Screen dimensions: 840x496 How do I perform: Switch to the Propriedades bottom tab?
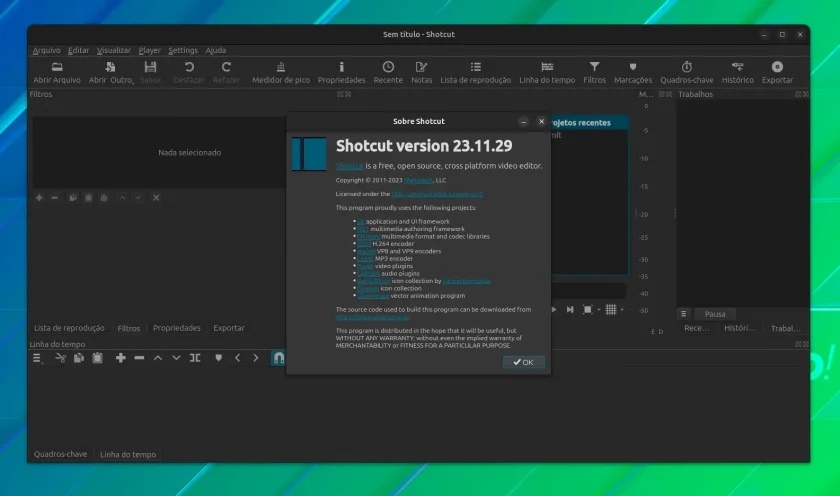click(x=177, y=328)
